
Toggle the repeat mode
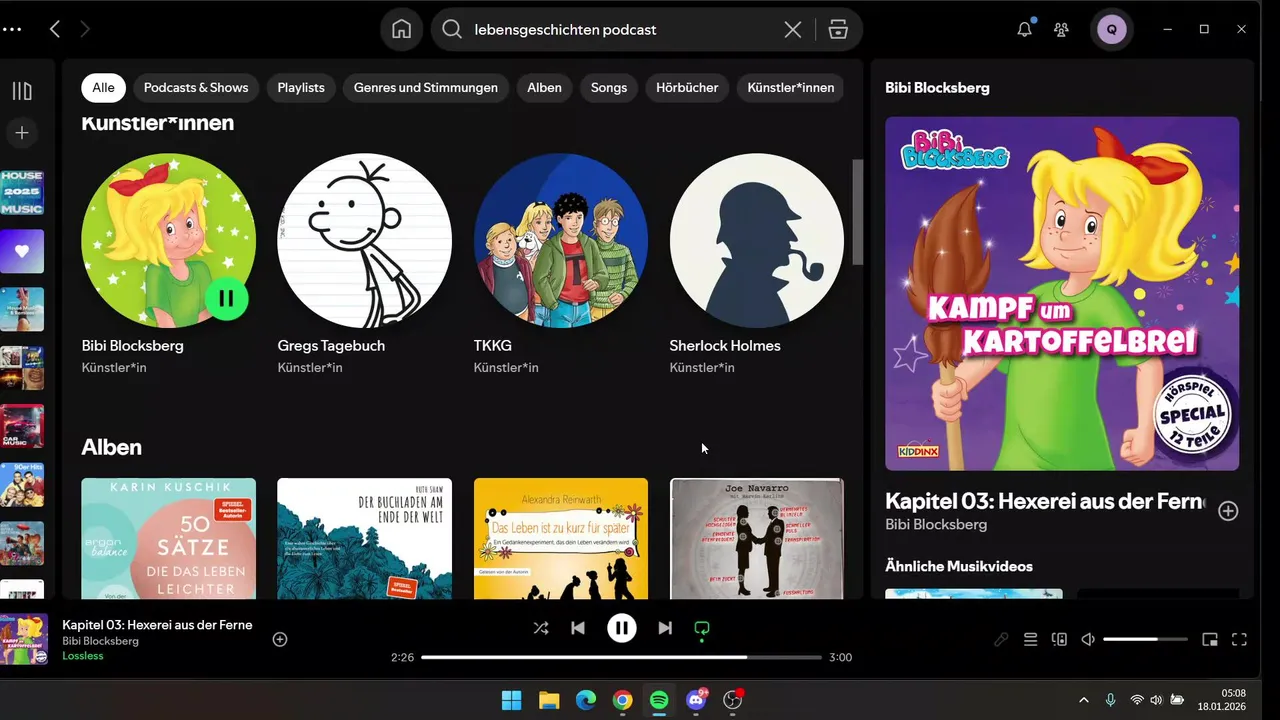click(702, 629)
